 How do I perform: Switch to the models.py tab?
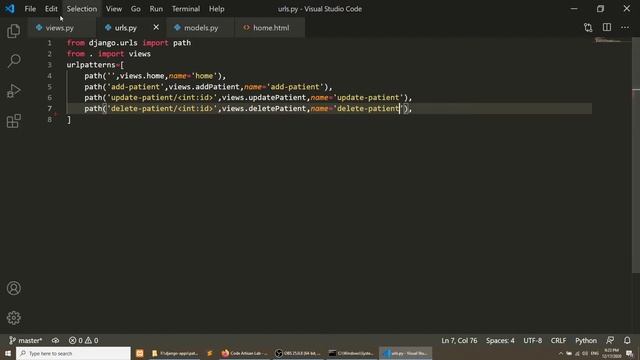[201, 28]
